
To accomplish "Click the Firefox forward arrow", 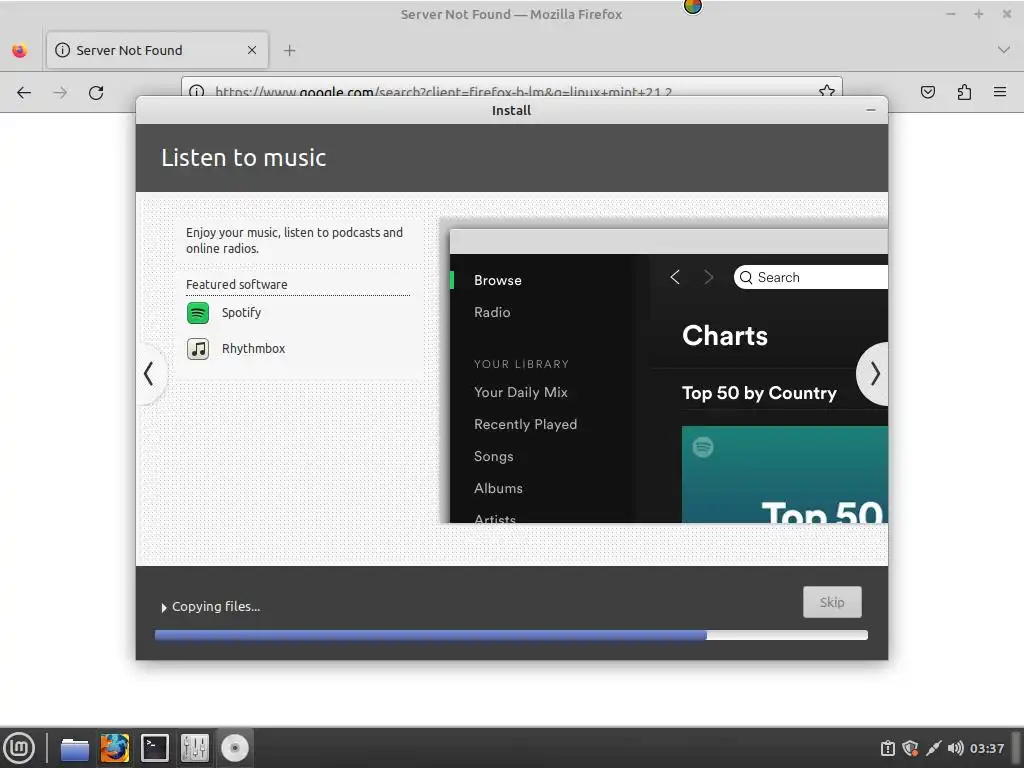I will click(x=60, y=93).
